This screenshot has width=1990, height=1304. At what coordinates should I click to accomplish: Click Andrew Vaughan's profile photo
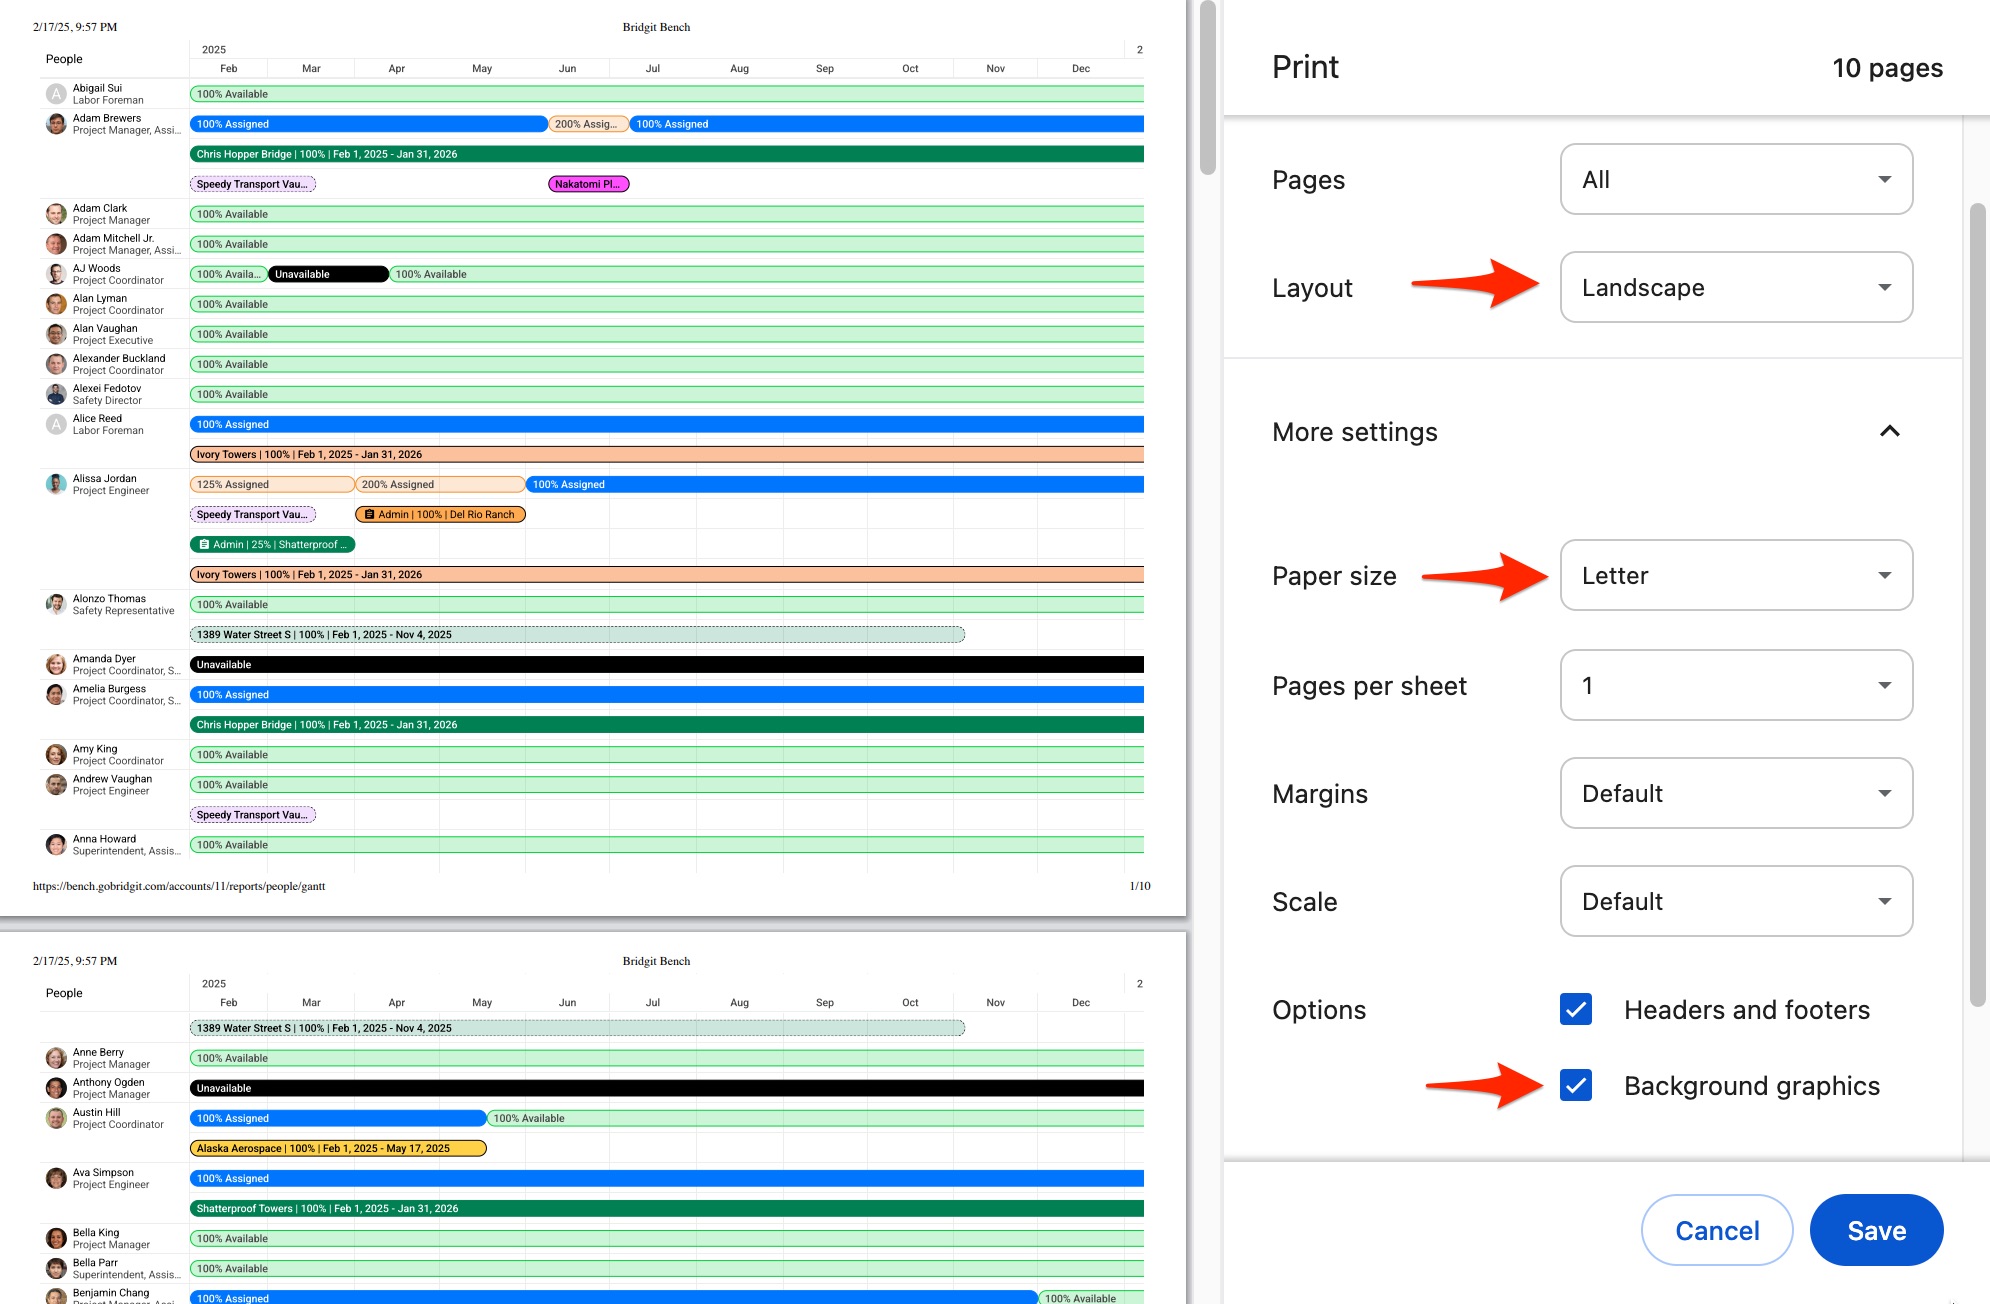click(x=57, y=784)
